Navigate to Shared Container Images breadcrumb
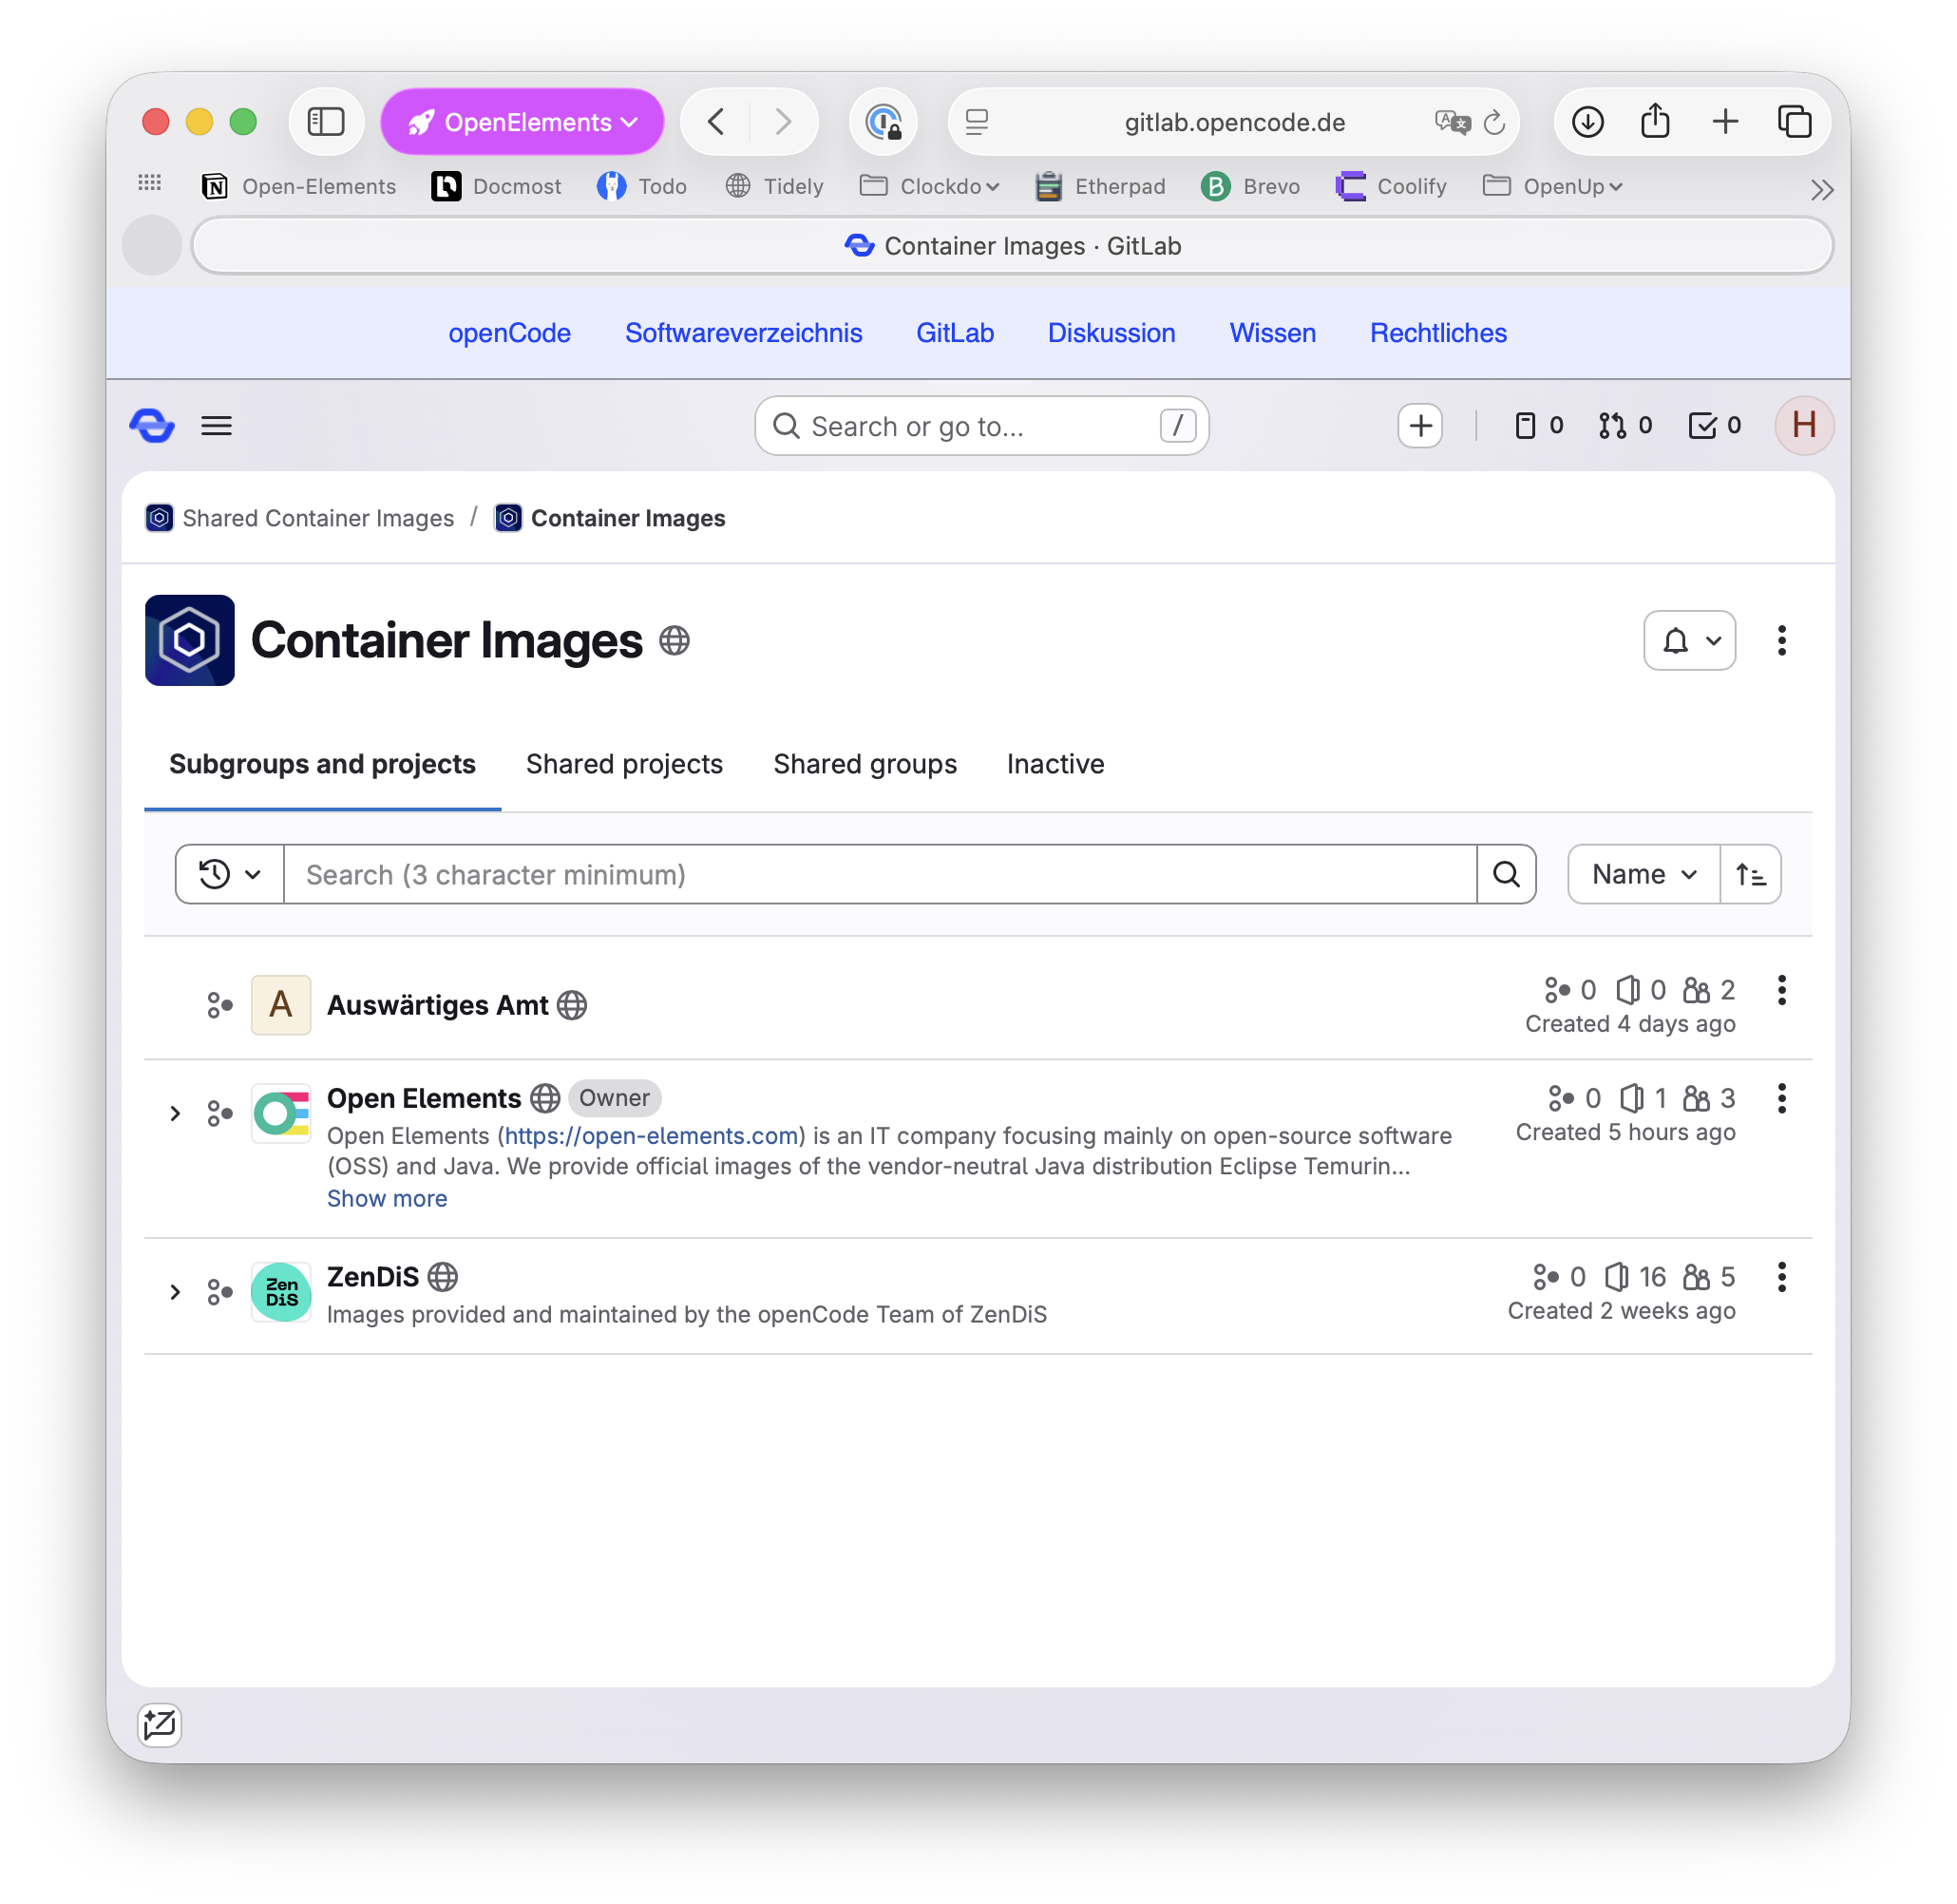 (x=317, y=518)
